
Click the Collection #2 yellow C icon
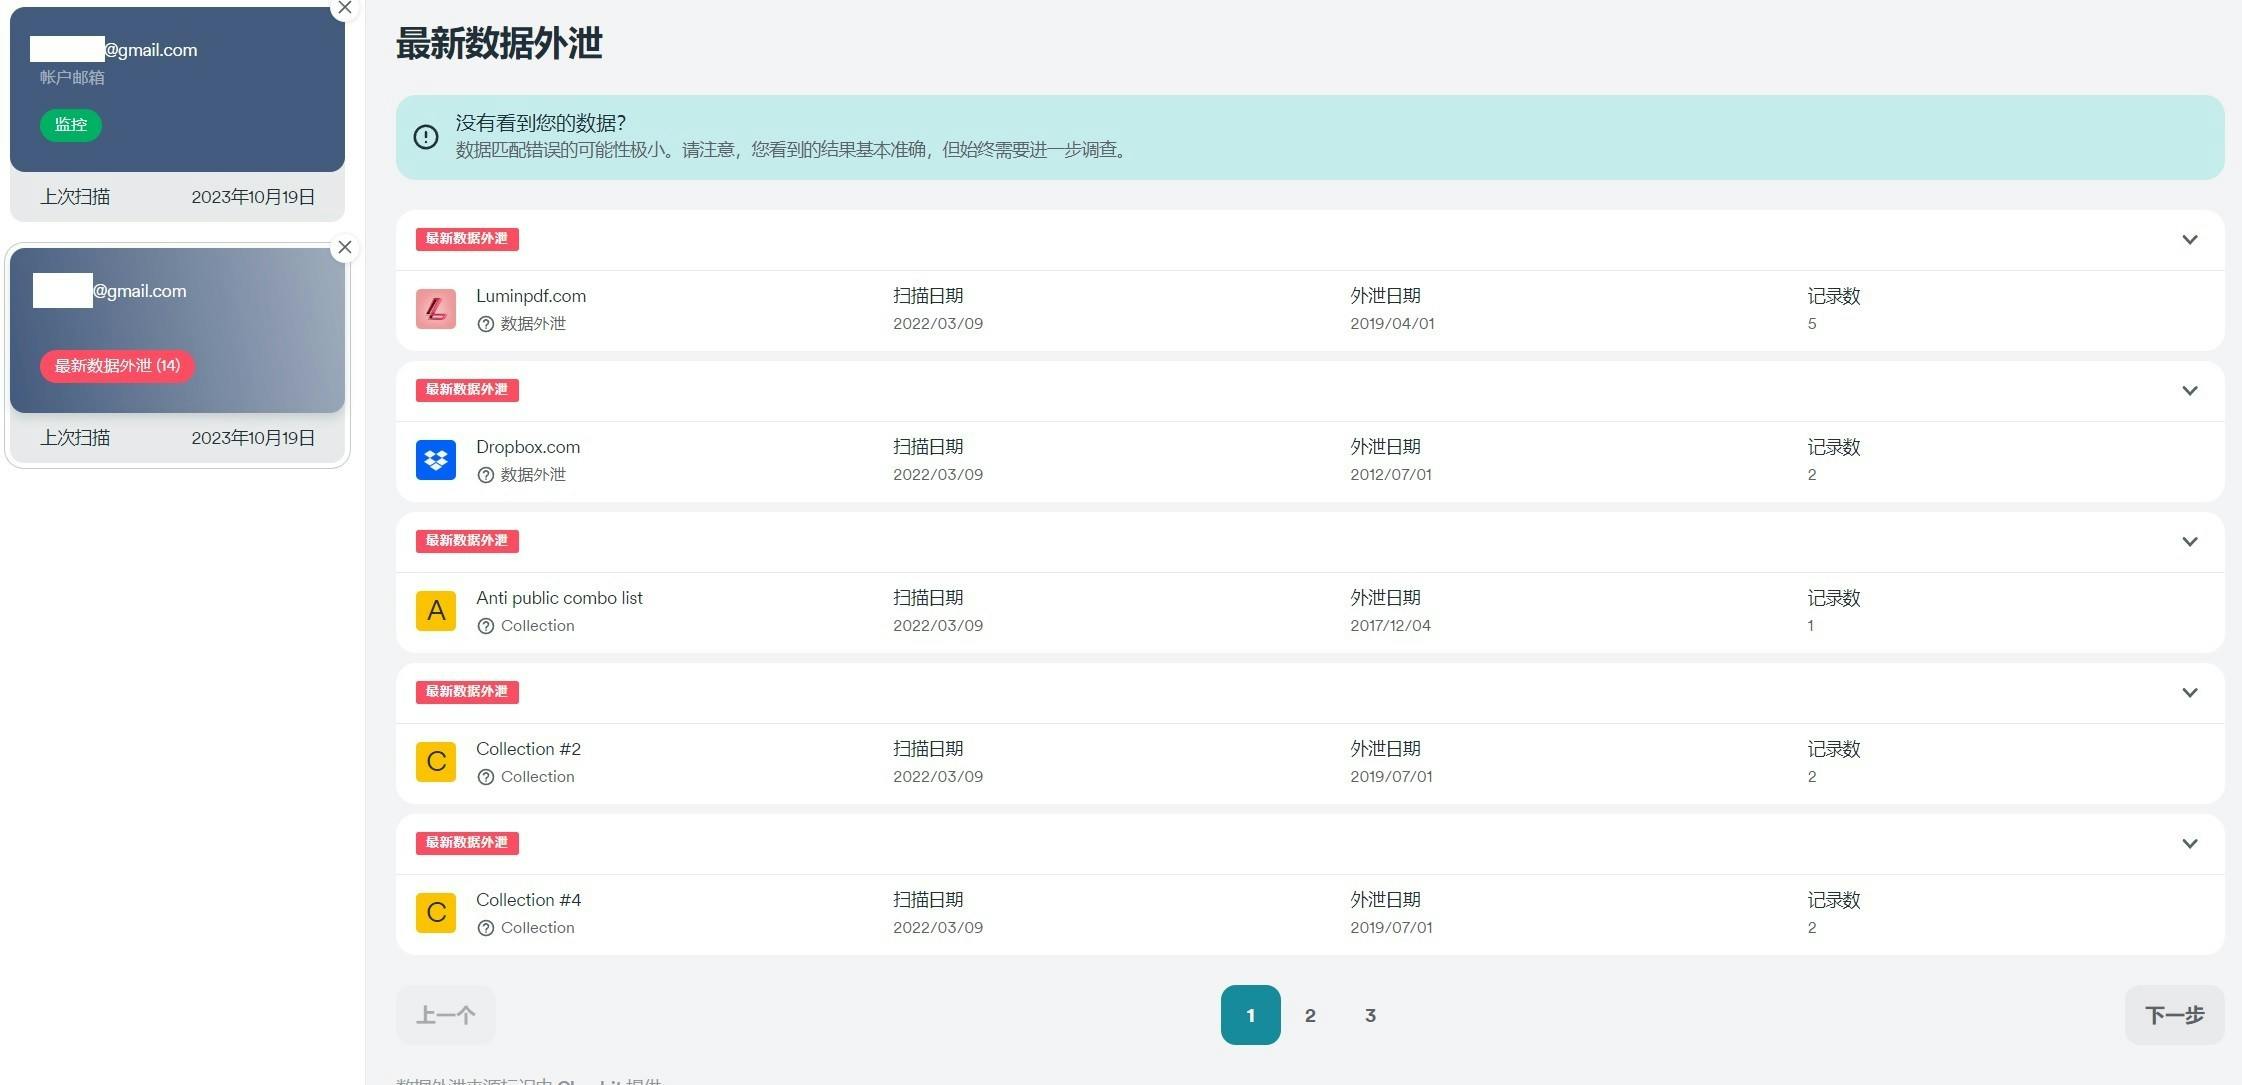(x=436, y=762)
